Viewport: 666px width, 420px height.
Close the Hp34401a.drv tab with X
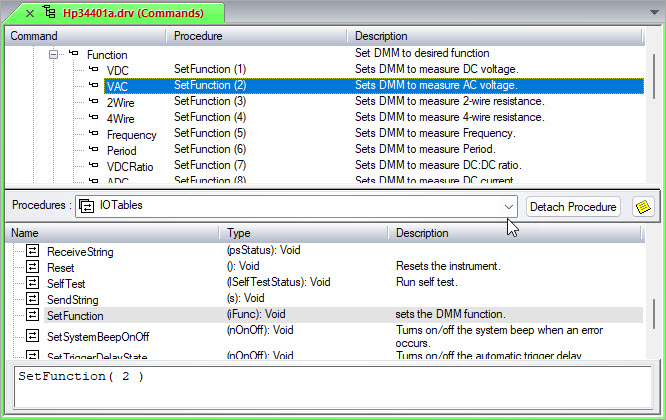click(x=28, y=14)
